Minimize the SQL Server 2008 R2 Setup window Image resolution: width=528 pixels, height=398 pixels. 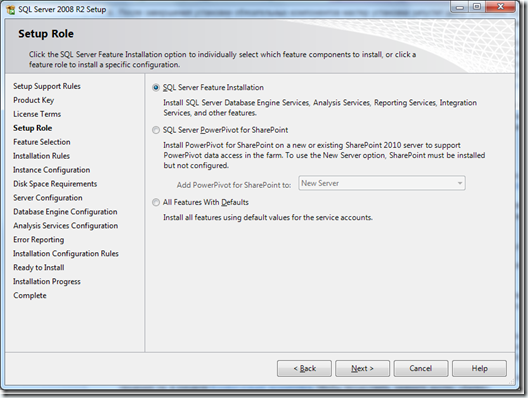coord(460,7)
